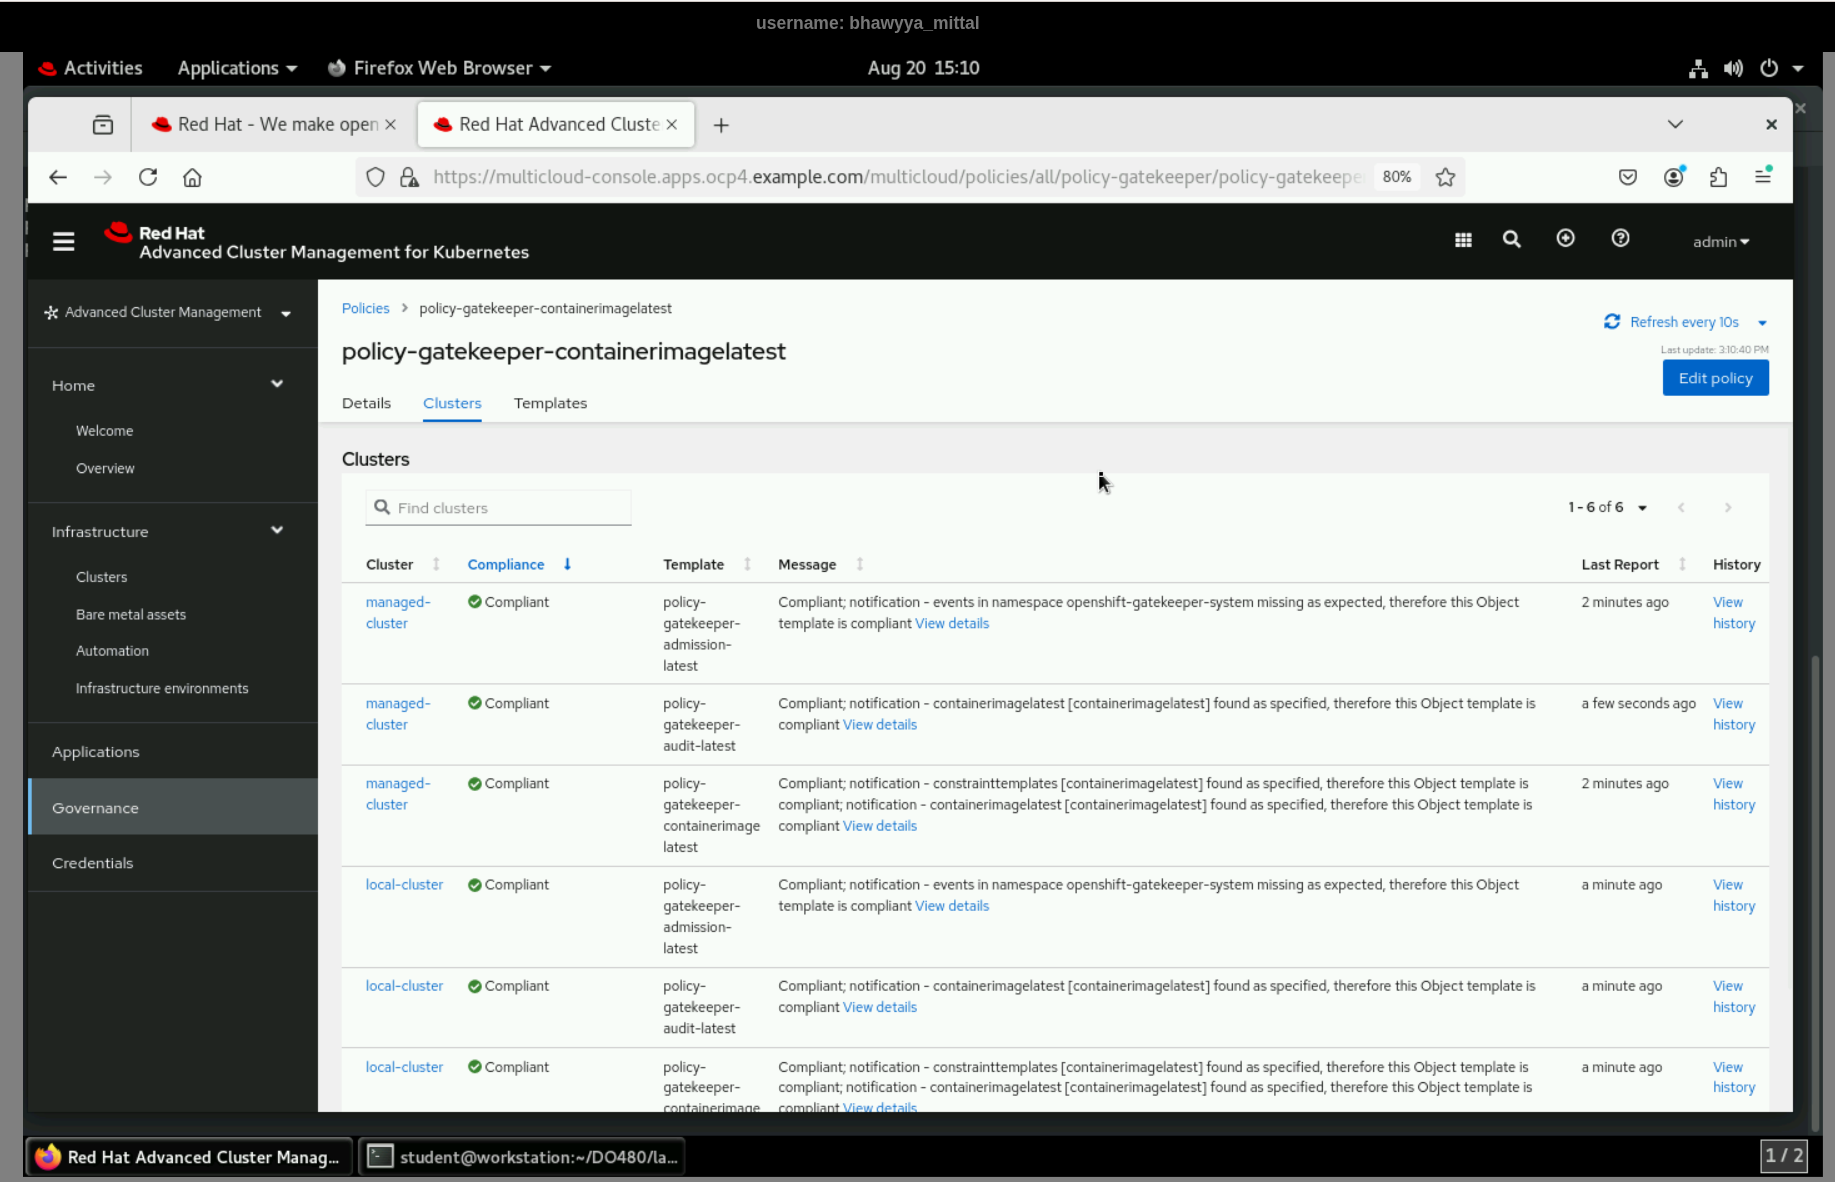Bookmark this page with star icon
The image size is (1835, 1182).
(x=1445, y=177)
